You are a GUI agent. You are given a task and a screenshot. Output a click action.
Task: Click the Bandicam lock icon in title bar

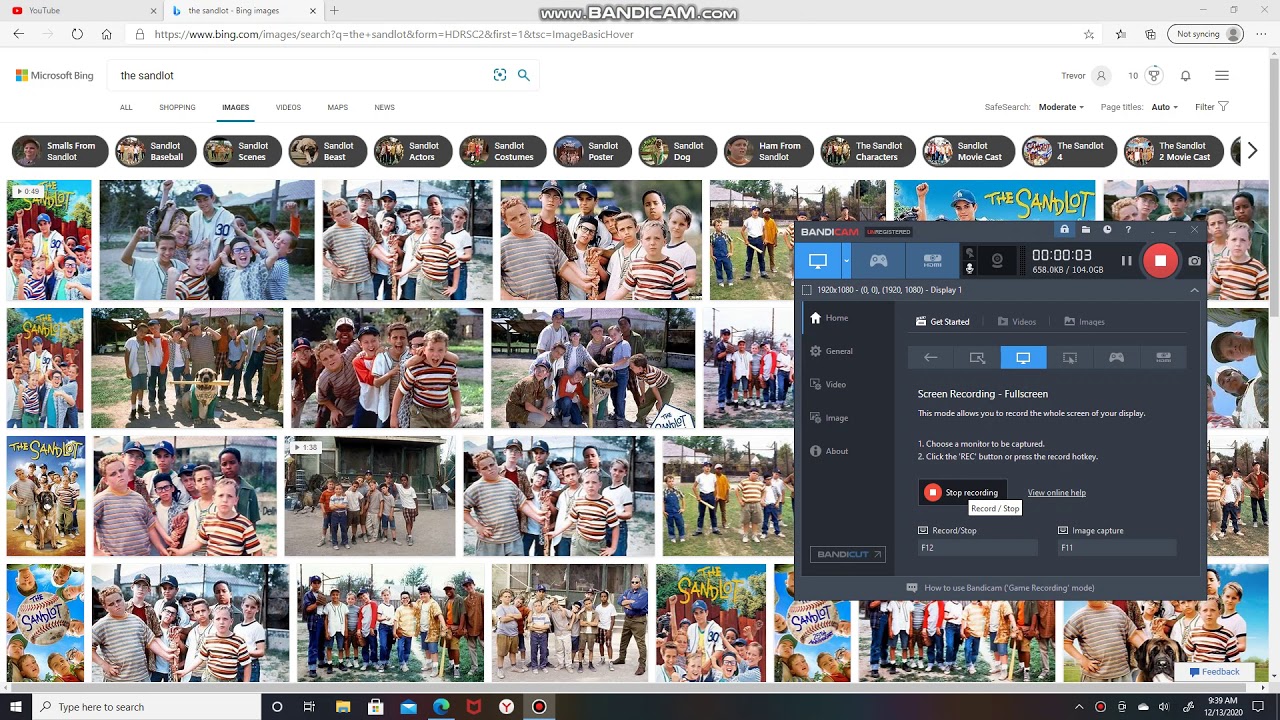(1064, 230)
